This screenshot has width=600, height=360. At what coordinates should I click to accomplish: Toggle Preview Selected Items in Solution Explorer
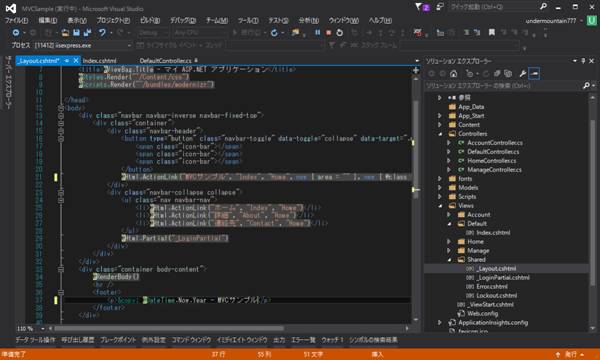pyautogui.click(x=534, y=74)
